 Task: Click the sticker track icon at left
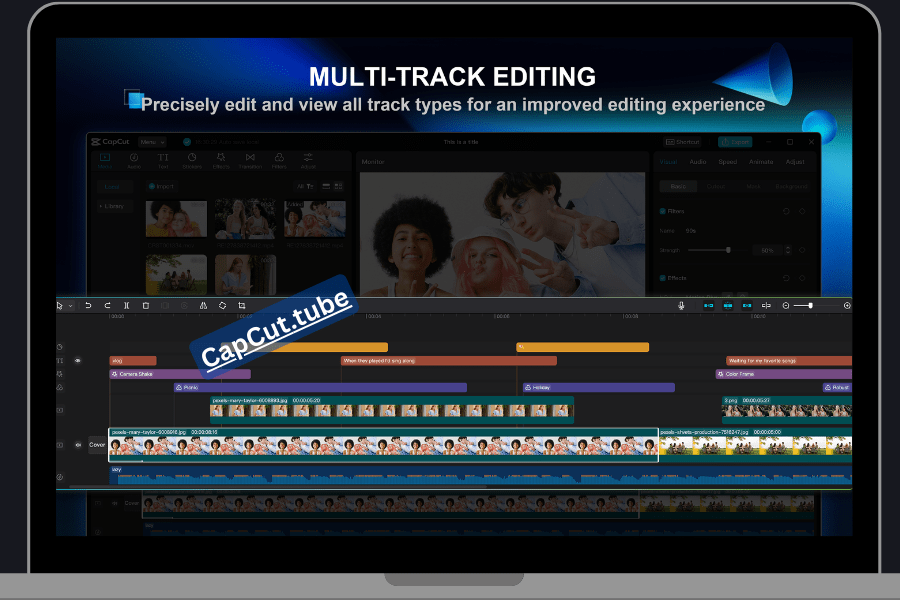click(x=60, y=347)
